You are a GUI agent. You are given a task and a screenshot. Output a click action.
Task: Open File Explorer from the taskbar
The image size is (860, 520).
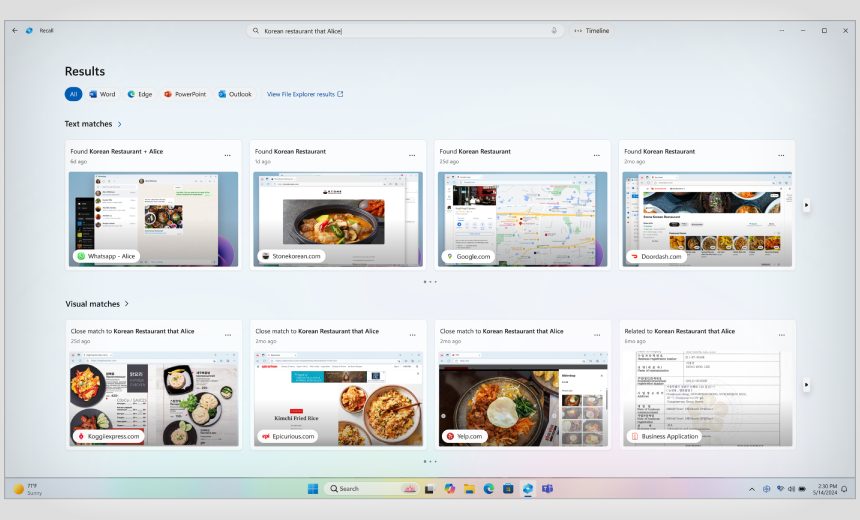[469, 489]
